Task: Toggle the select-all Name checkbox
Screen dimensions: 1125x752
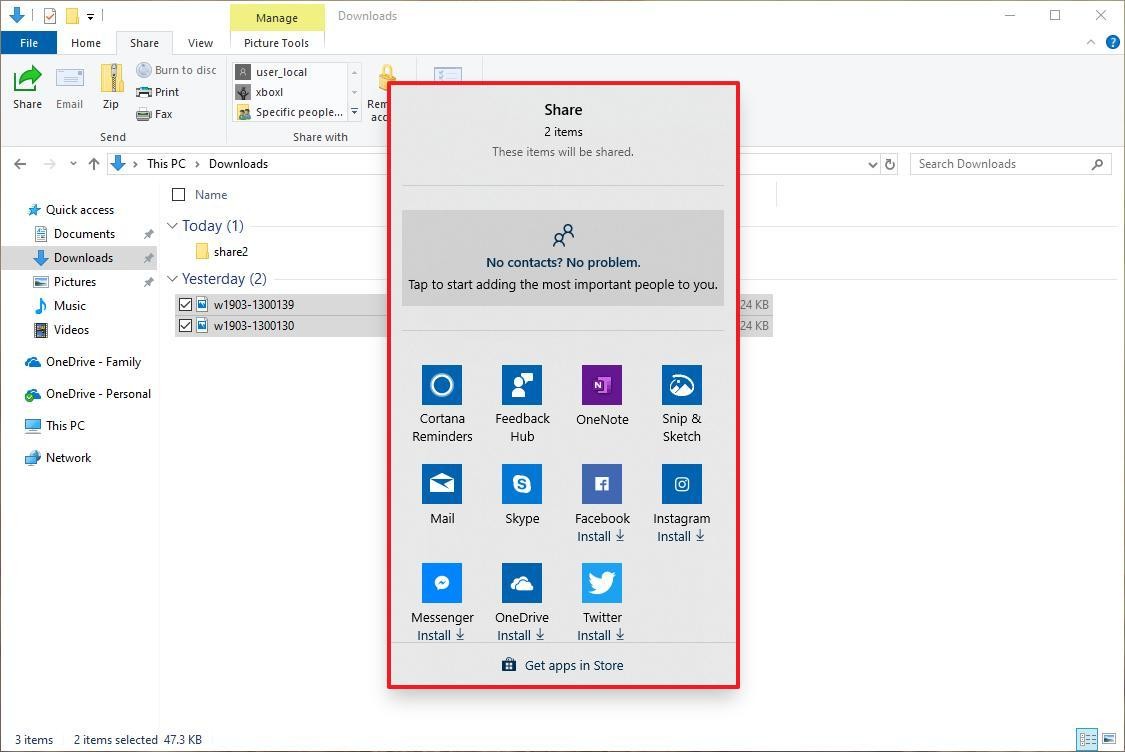Action: click(179, 194)
